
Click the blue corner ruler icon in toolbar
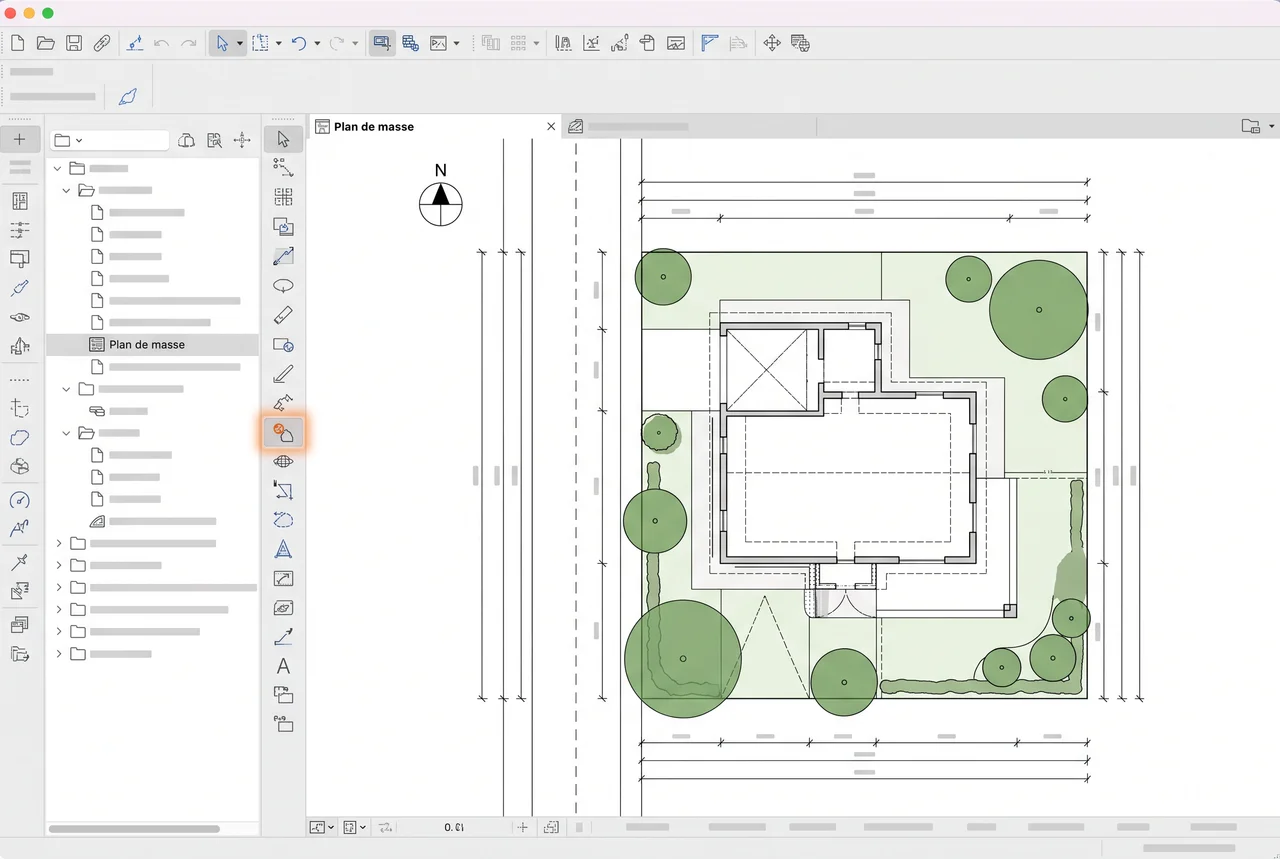tap(710, 43)
